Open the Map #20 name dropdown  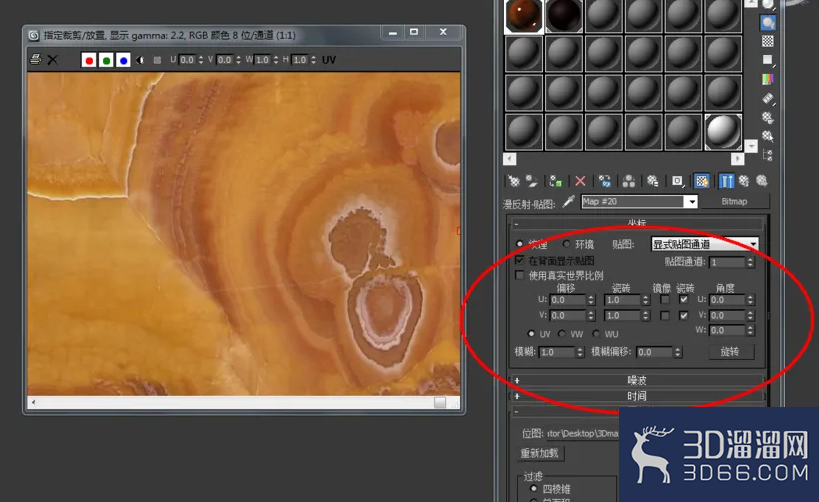click(x=692, y=202)
